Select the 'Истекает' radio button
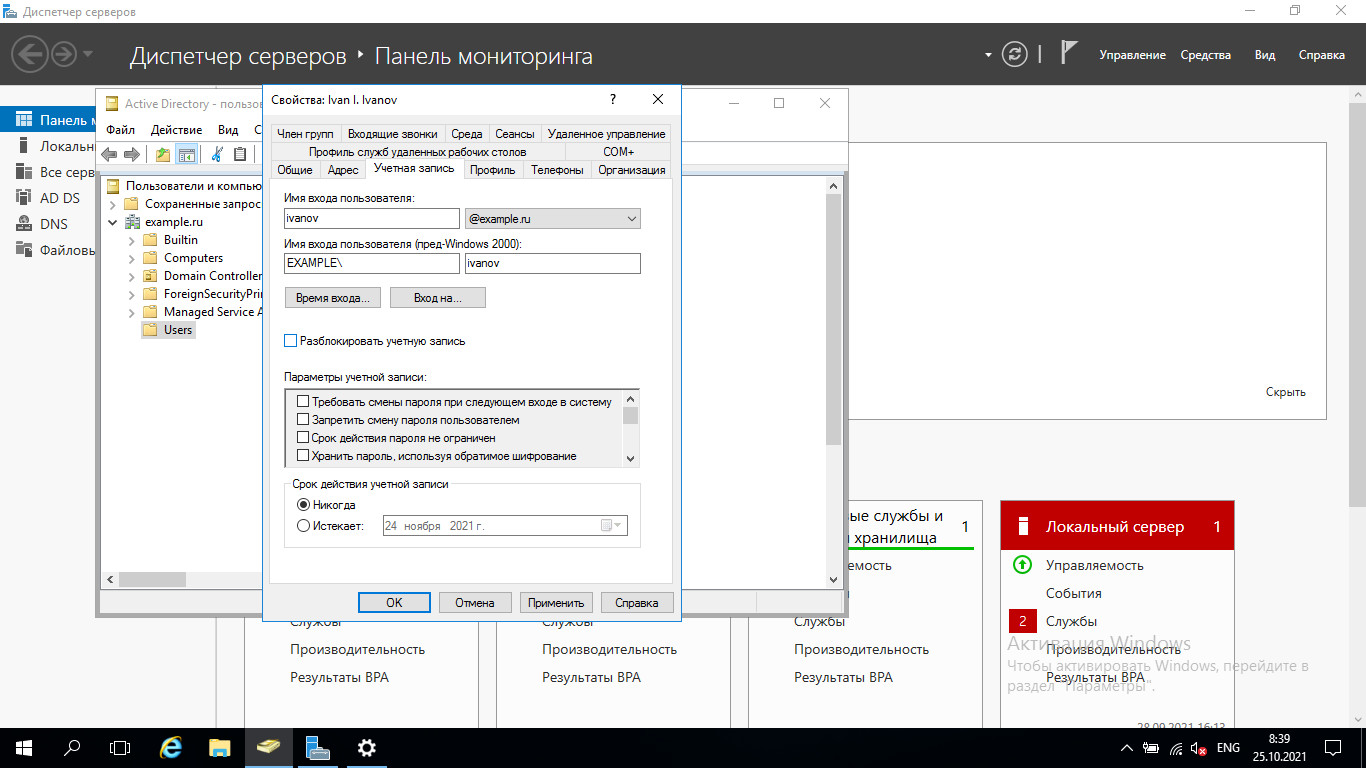 coord(304,525)
